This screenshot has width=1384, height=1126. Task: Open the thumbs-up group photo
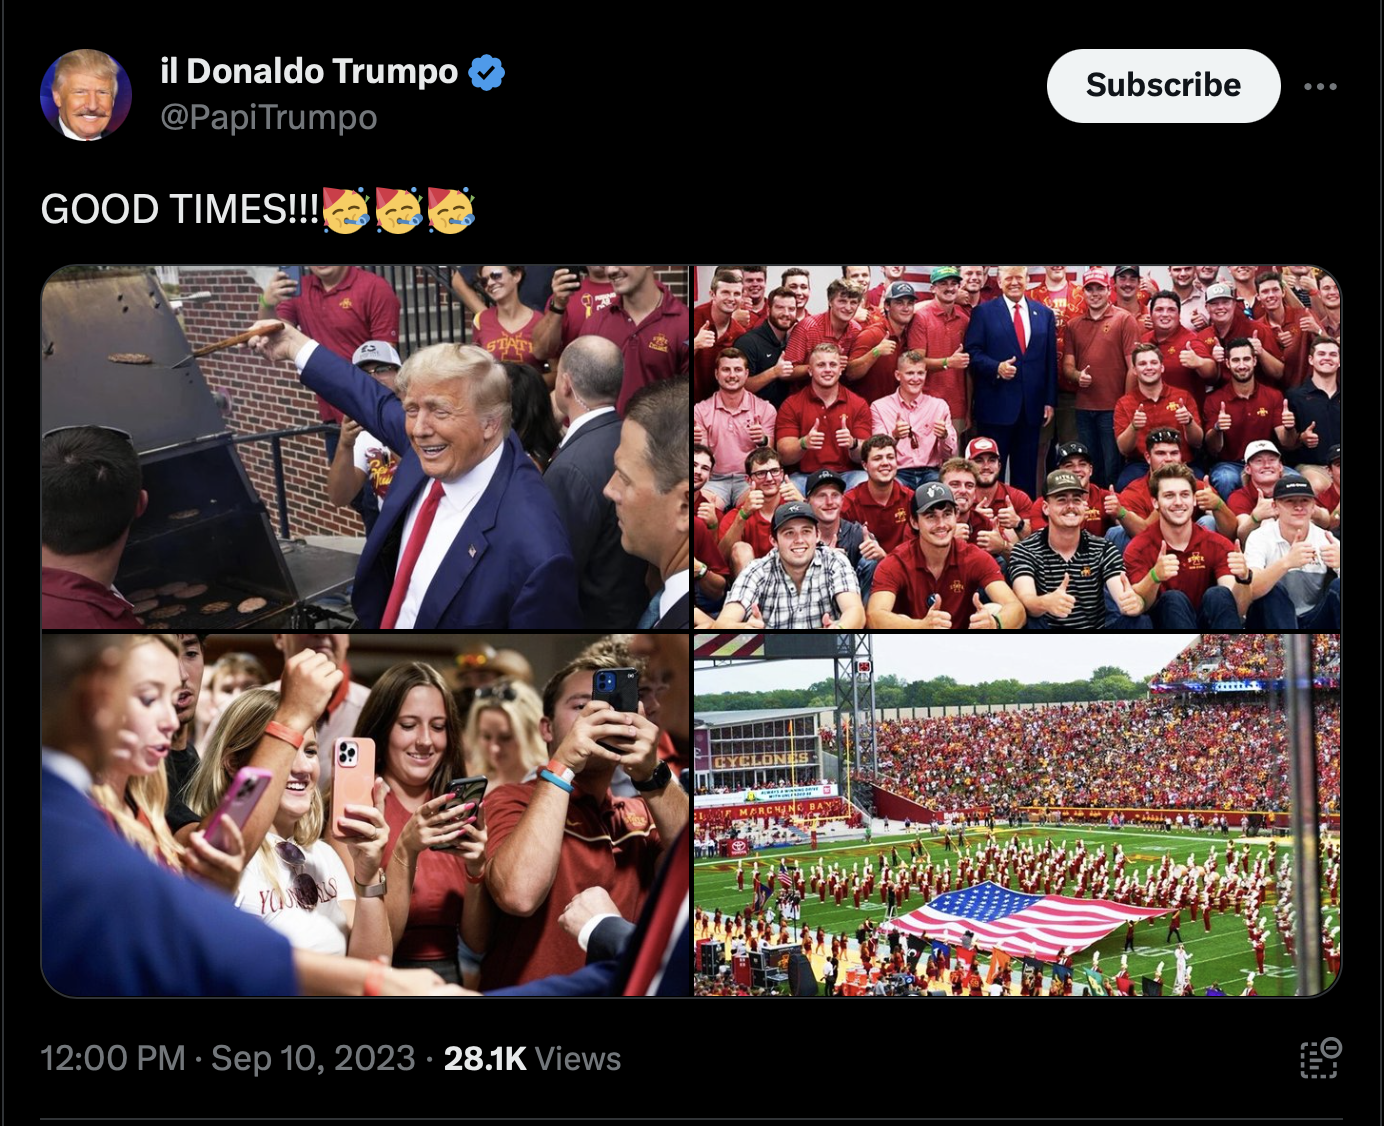[x=1017, y=447]
